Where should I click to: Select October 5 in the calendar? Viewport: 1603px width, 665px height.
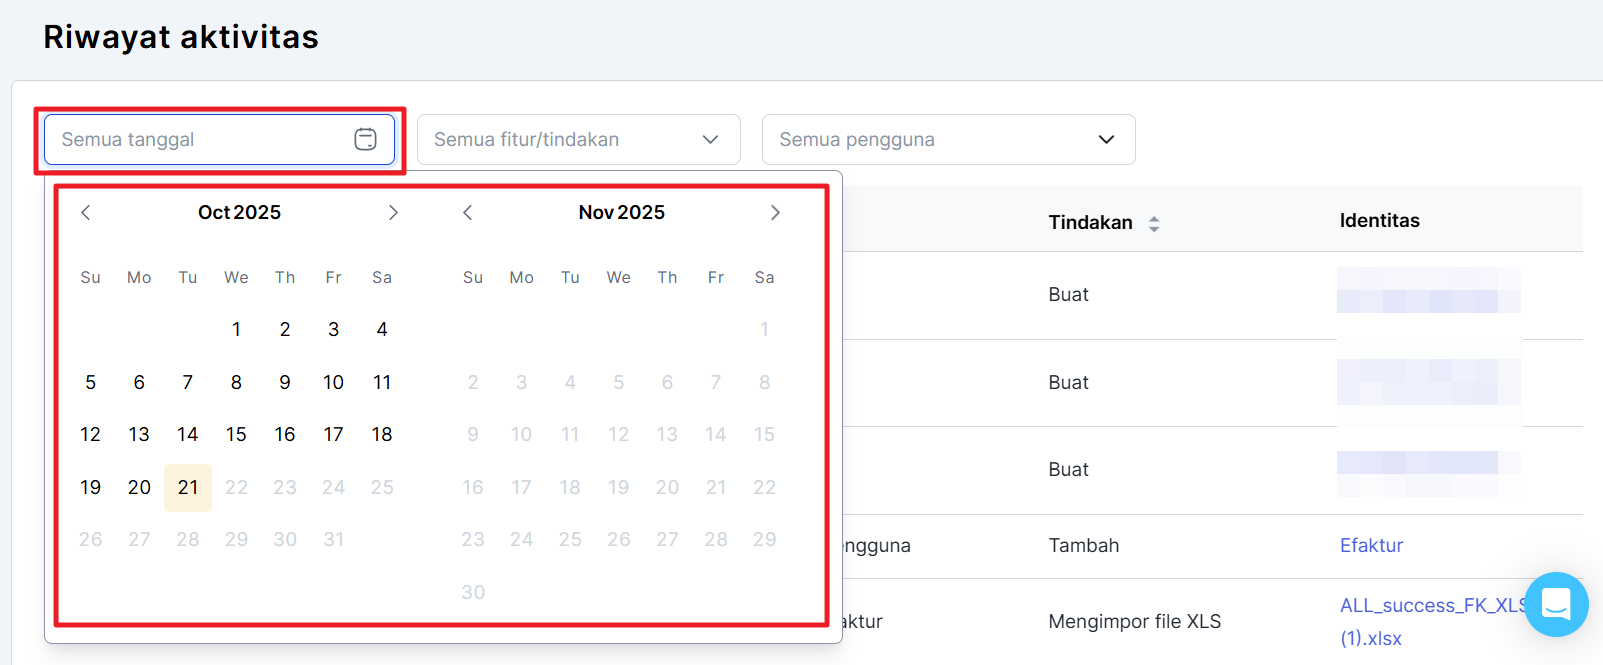click(x=91, y=383)
